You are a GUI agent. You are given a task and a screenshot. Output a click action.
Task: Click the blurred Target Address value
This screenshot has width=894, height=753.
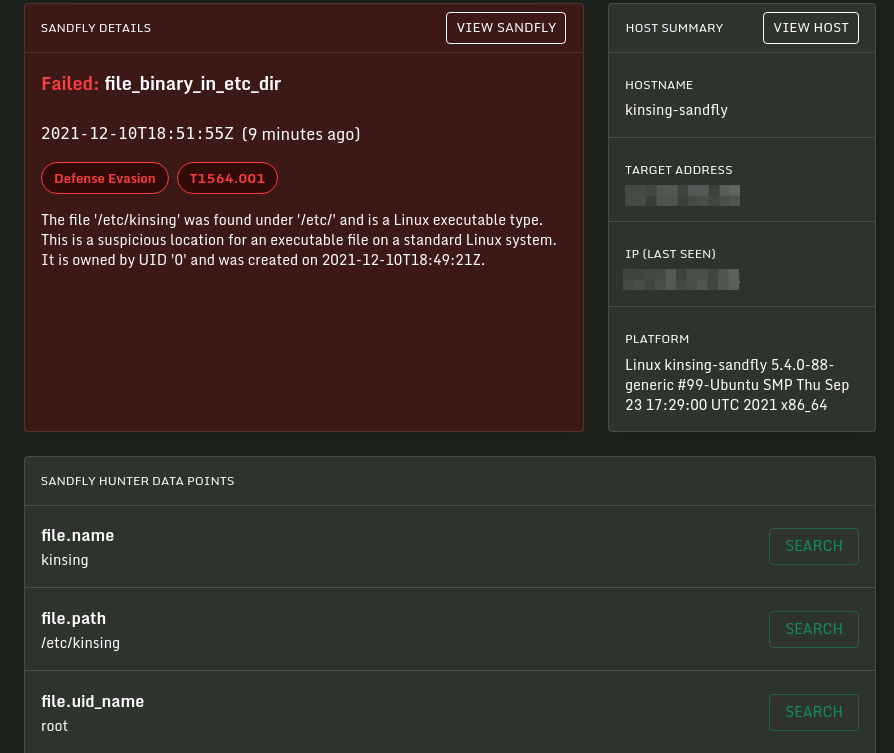click(682, 196)
